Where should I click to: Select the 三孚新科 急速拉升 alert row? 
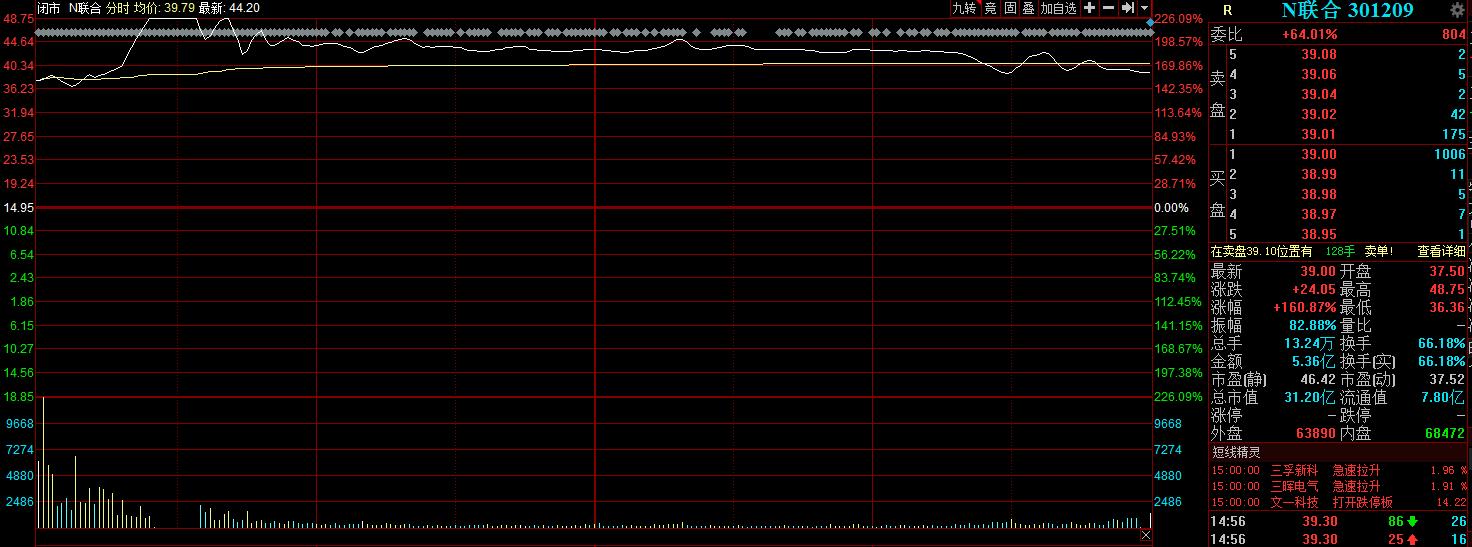[1340, 470]
